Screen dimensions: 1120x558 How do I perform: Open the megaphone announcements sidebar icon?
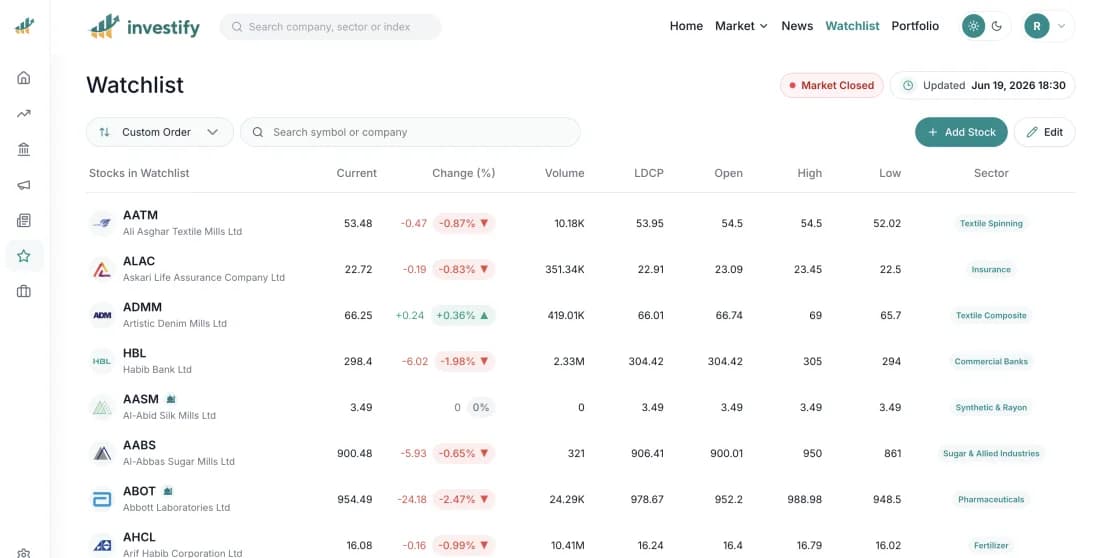click(24, 184)
